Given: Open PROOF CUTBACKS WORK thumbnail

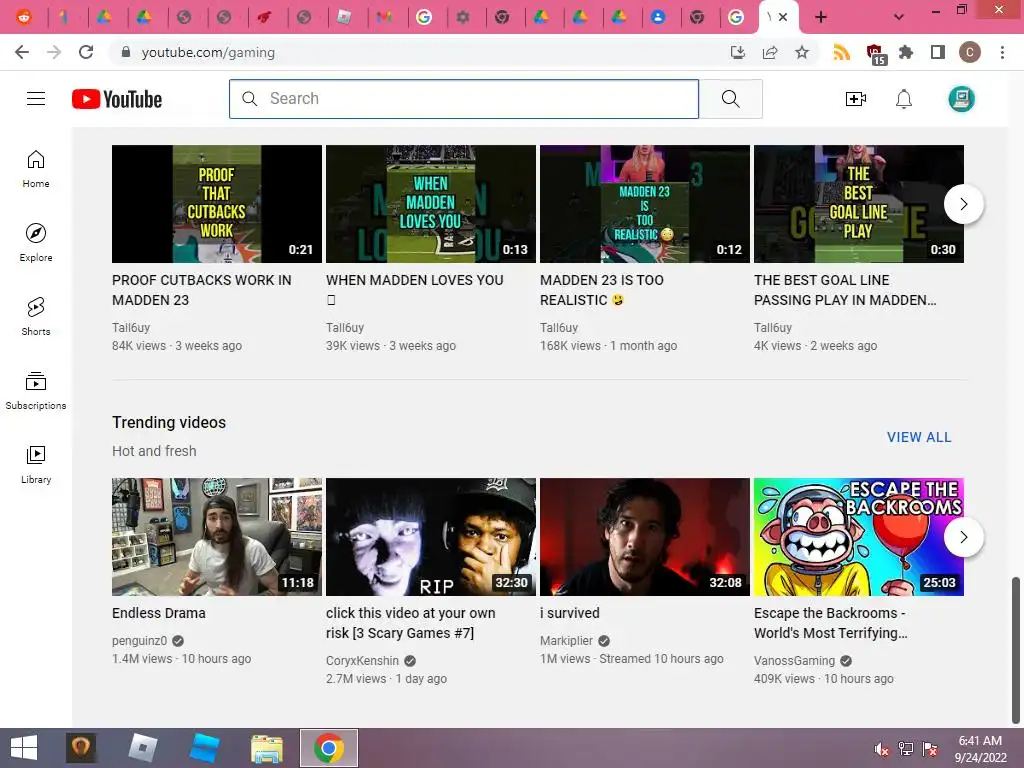Looking at the screenshot, I should click(x=217, y=204).
